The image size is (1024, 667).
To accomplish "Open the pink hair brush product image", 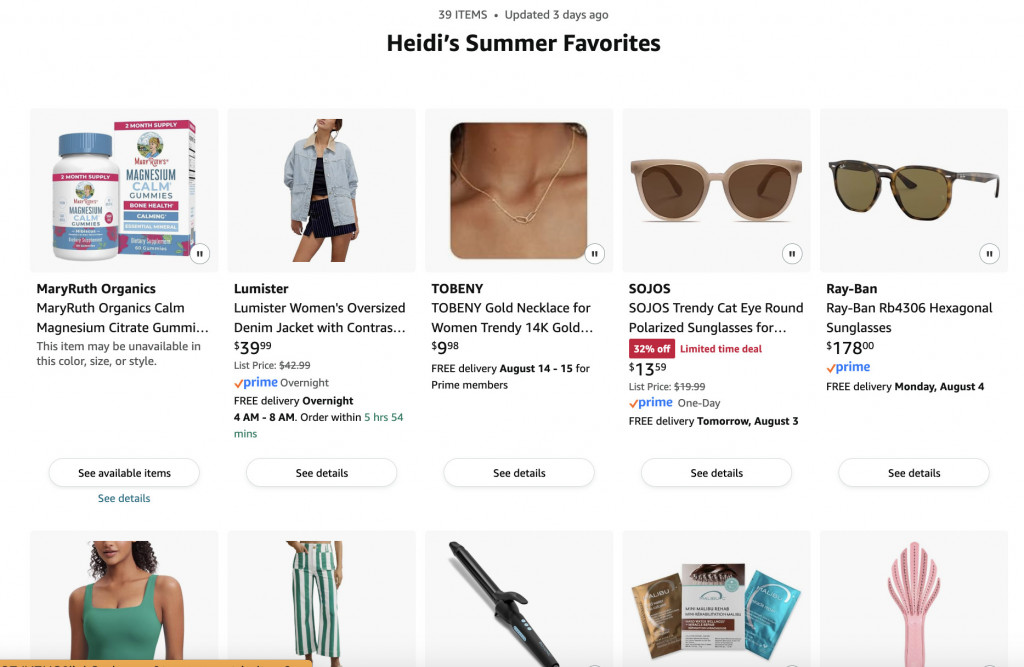I will pyautogui.click(x=914, y=598).
